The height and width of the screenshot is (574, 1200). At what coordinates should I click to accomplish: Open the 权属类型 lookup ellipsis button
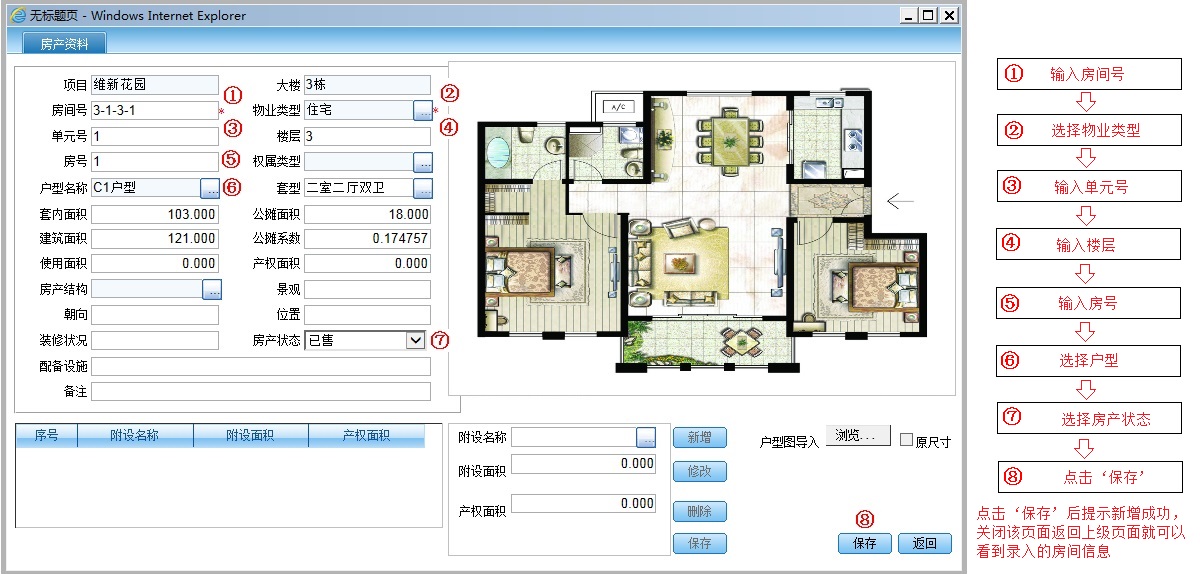pyautogui.click(x=423, y=162)
